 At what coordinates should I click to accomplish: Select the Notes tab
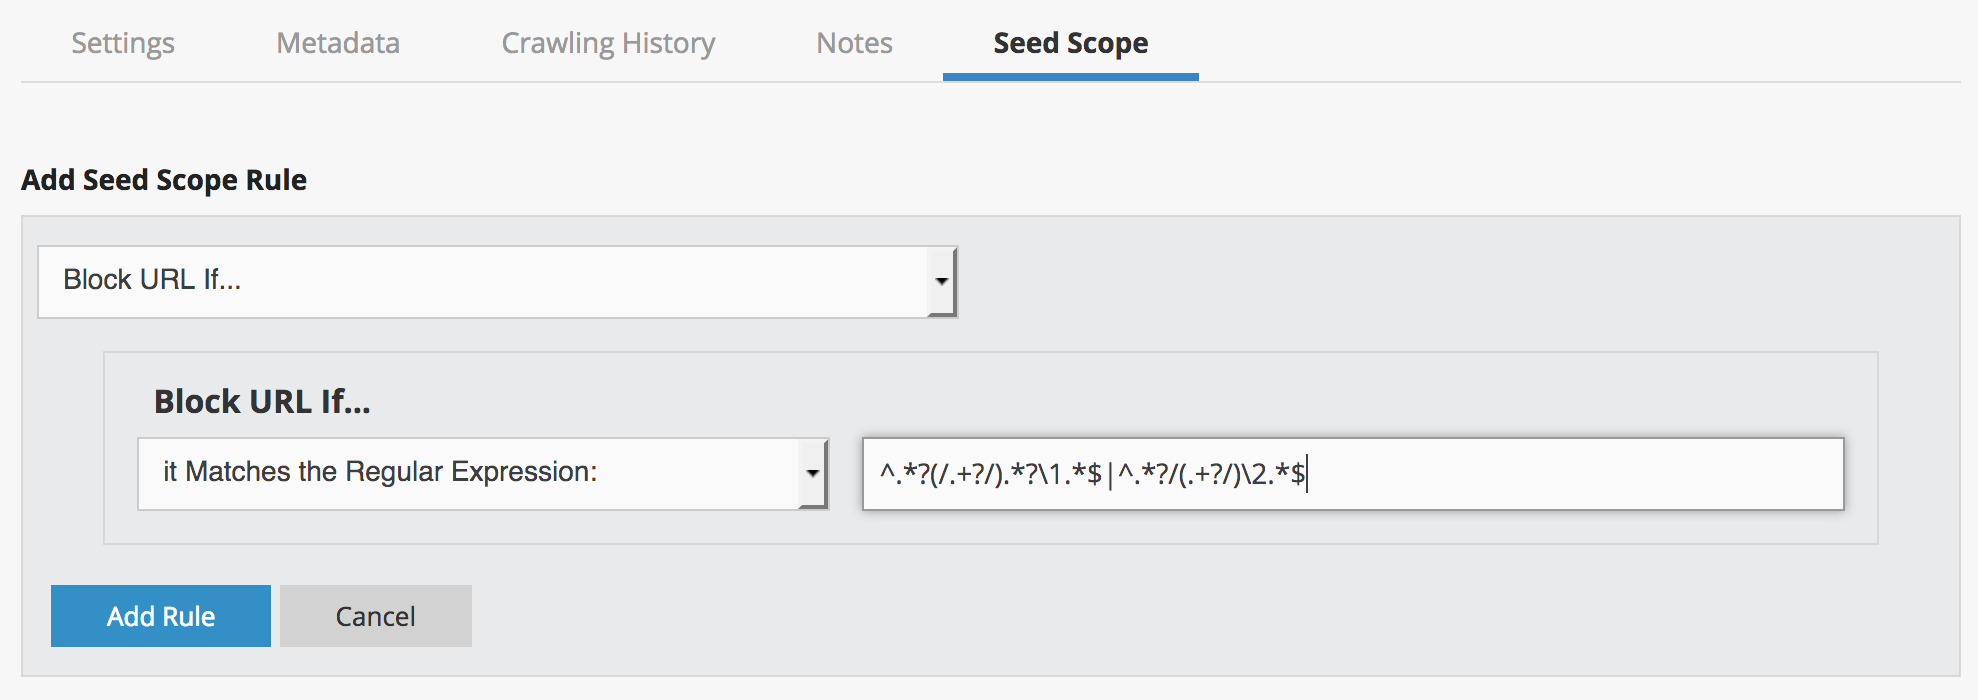[854, 43]
